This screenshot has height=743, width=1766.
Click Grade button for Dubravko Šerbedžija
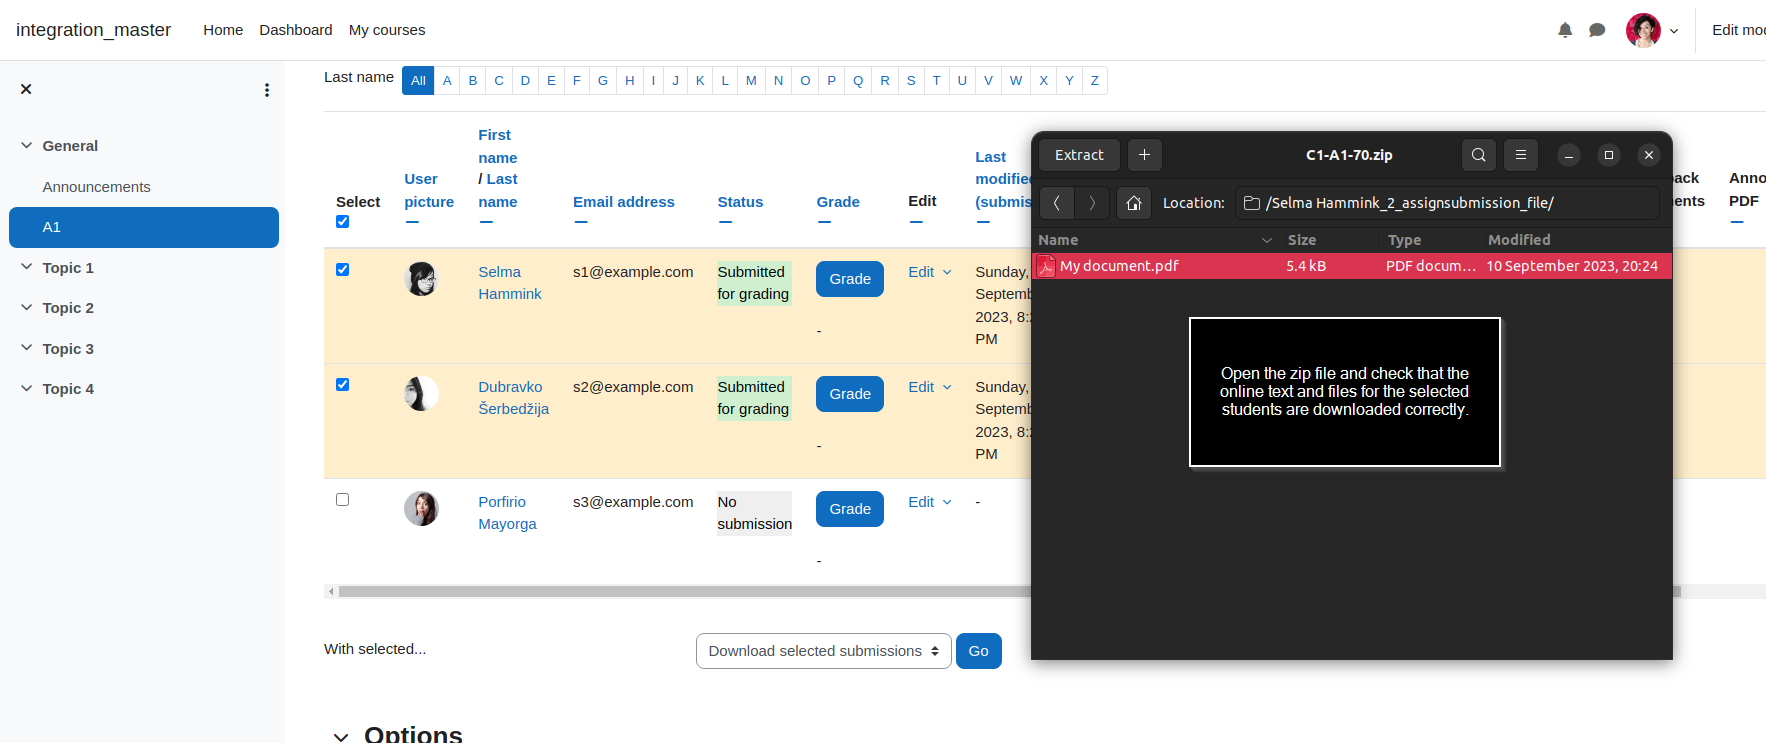[x=850, y=394]
